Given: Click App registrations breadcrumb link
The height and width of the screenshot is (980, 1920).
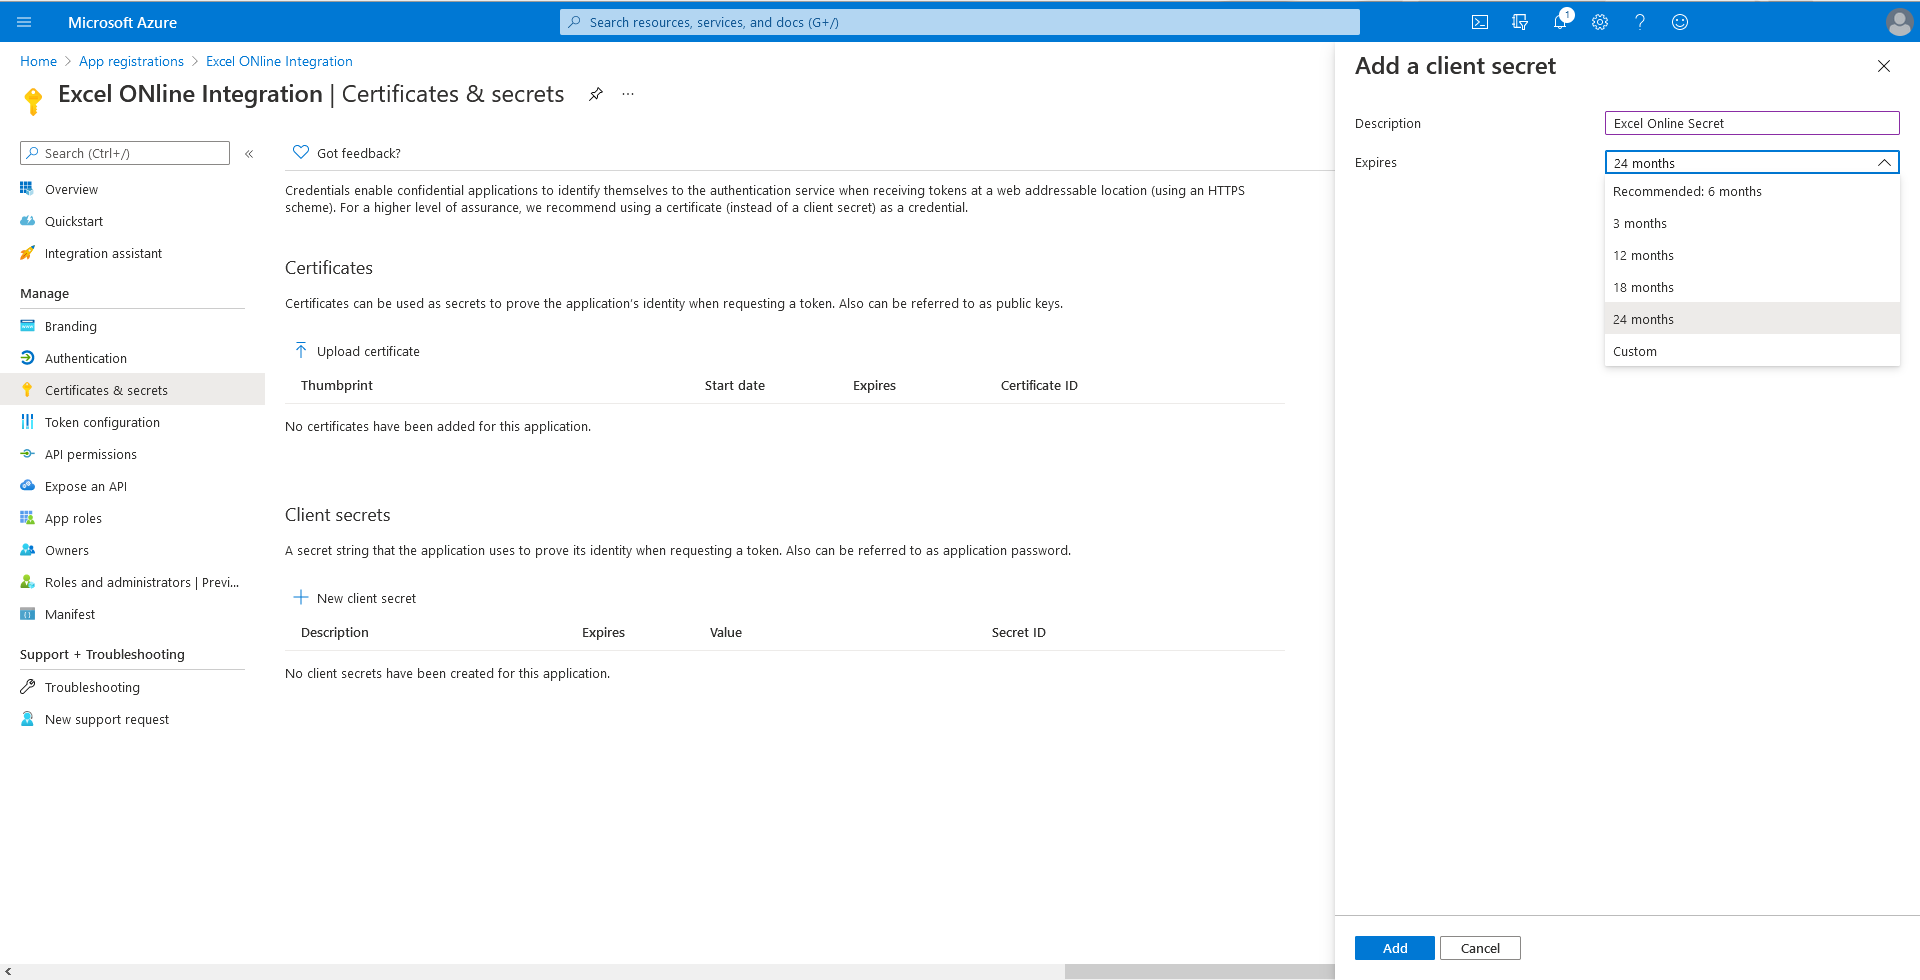Looking at the screenshot, I should (x=131, y=62).
